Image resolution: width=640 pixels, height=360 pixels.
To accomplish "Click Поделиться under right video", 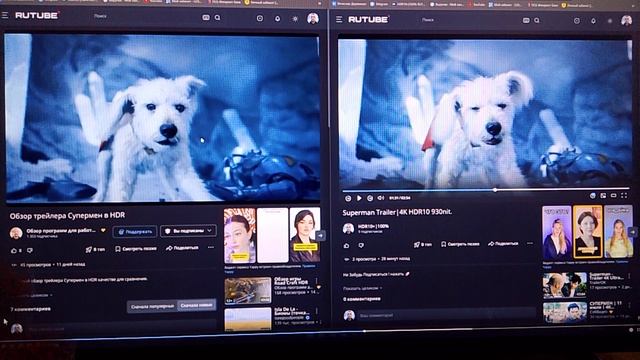I will click(503, 244).
